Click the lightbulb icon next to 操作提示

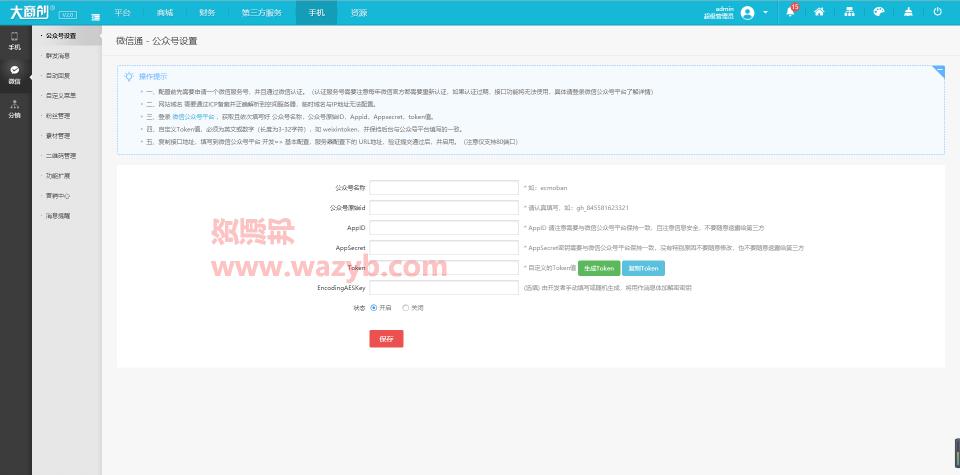(129, 76)
